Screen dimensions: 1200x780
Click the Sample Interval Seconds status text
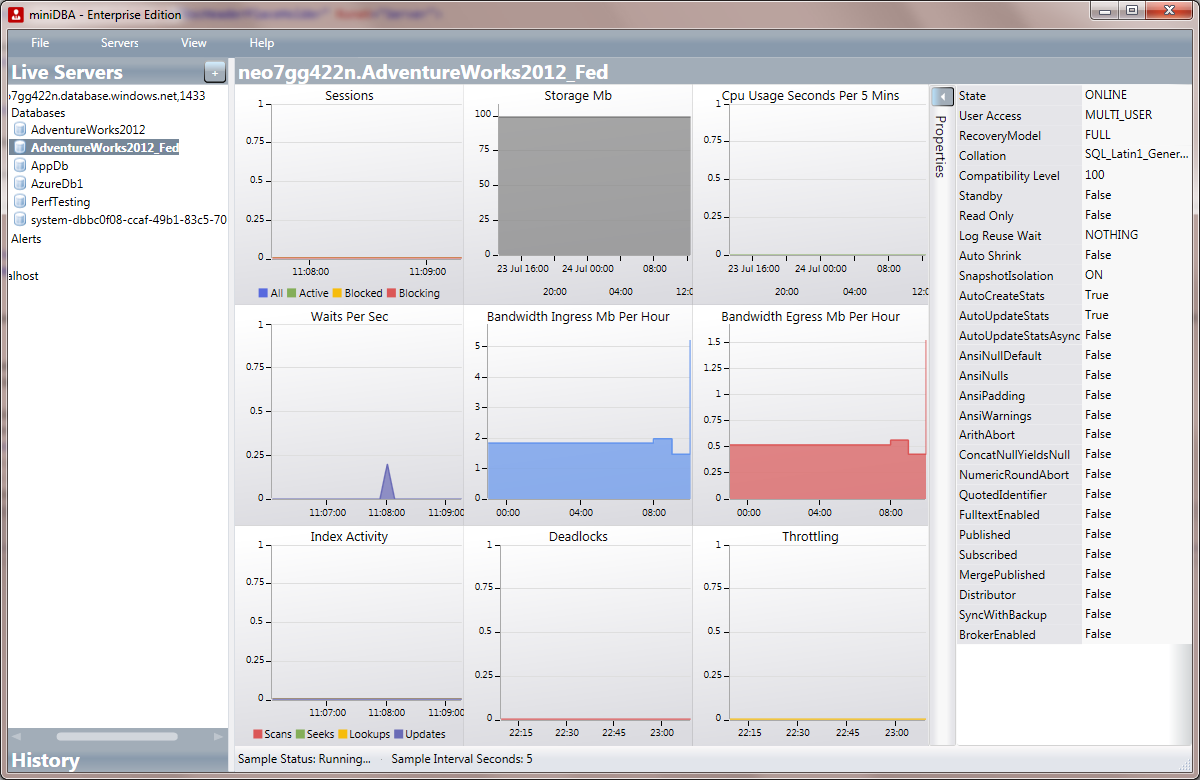pyautogui.click(x=462, y=759)
